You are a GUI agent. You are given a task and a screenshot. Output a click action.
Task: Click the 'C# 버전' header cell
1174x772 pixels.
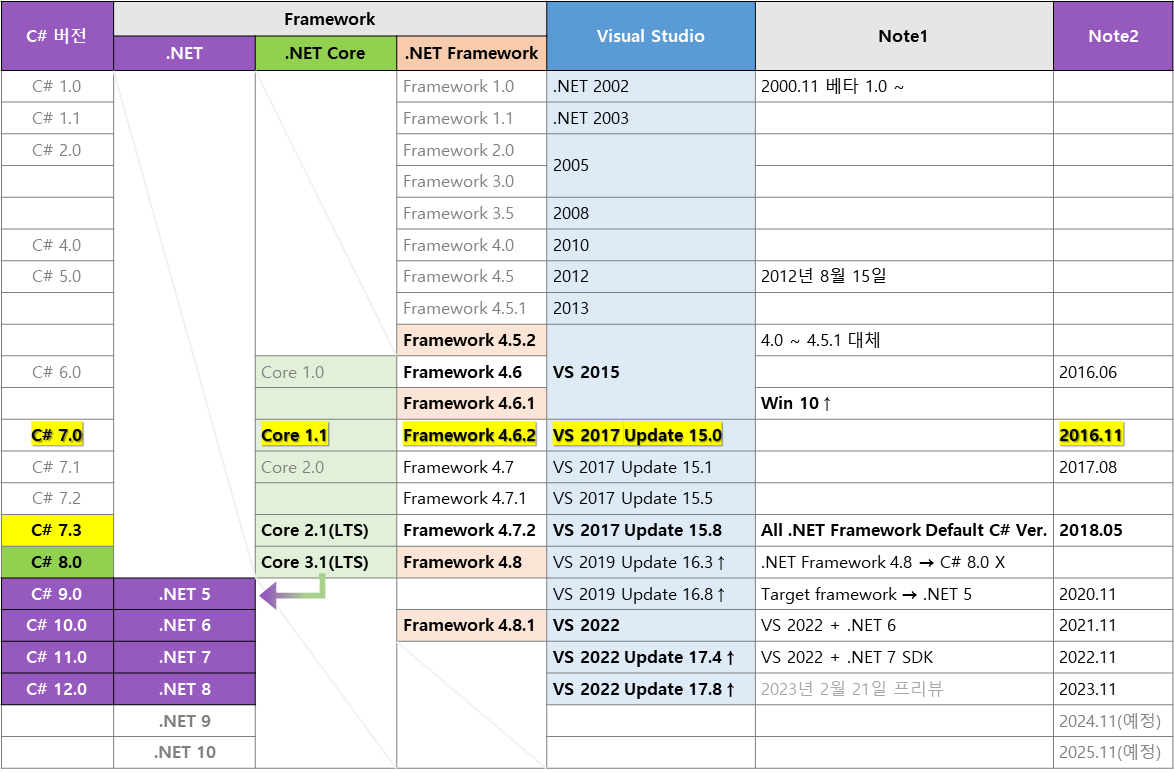coord(57,36)
